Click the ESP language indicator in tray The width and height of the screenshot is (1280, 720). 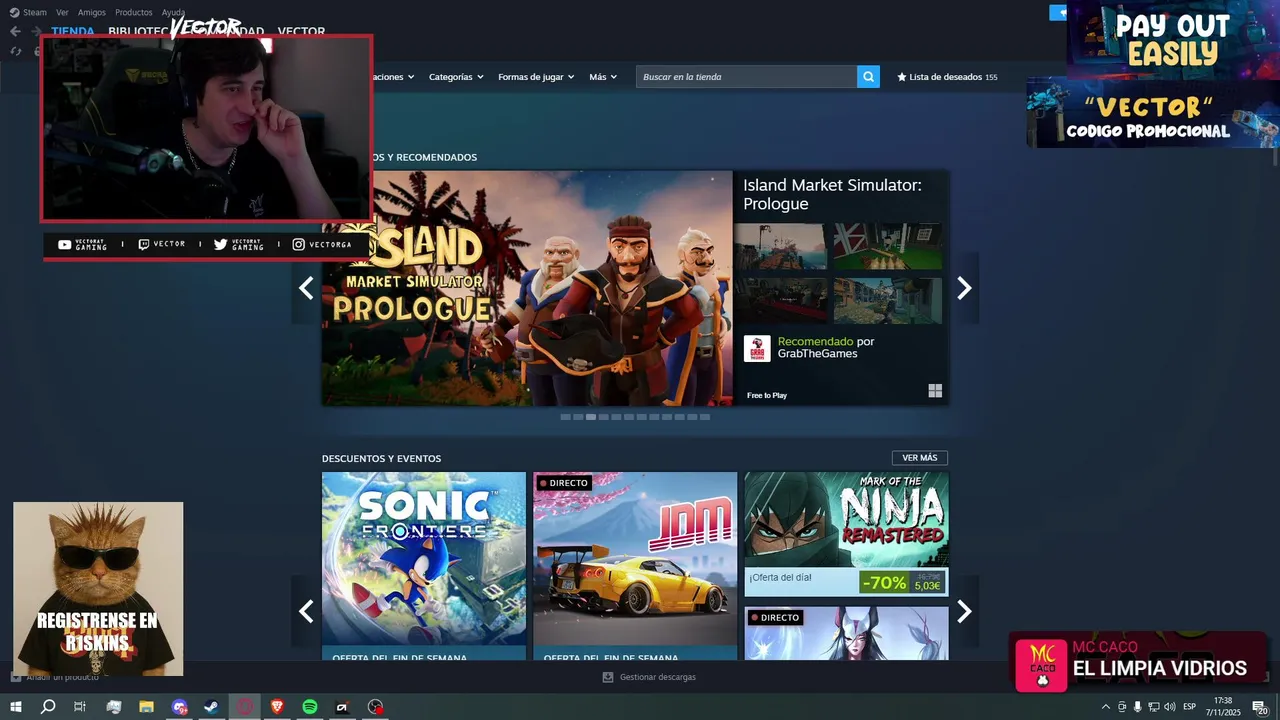click(1190, 707)
